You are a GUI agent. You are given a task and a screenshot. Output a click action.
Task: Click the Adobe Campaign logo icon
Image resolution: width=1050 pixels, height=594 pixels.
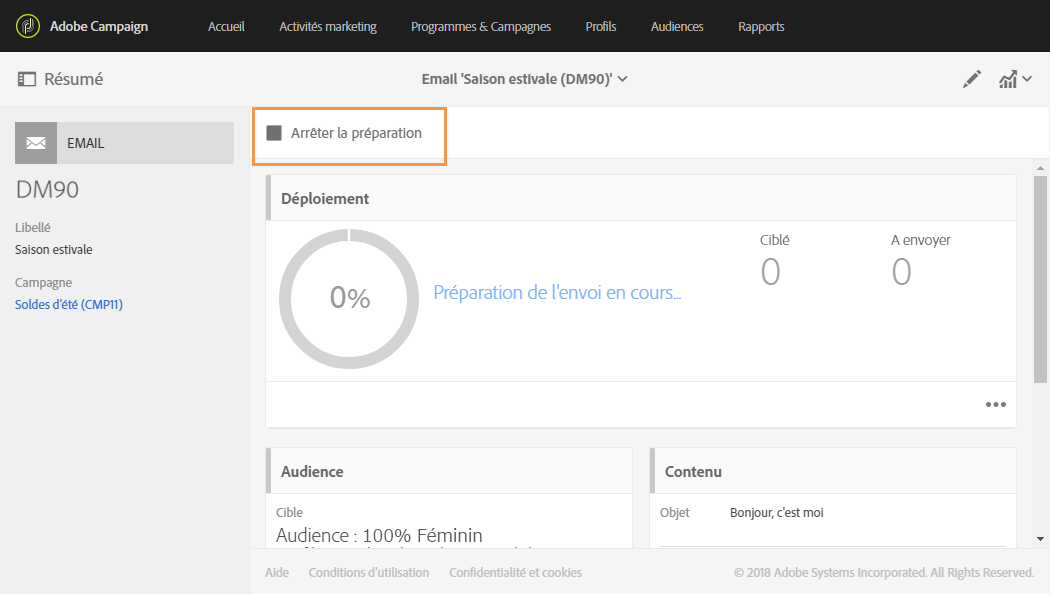pos(27,26)
